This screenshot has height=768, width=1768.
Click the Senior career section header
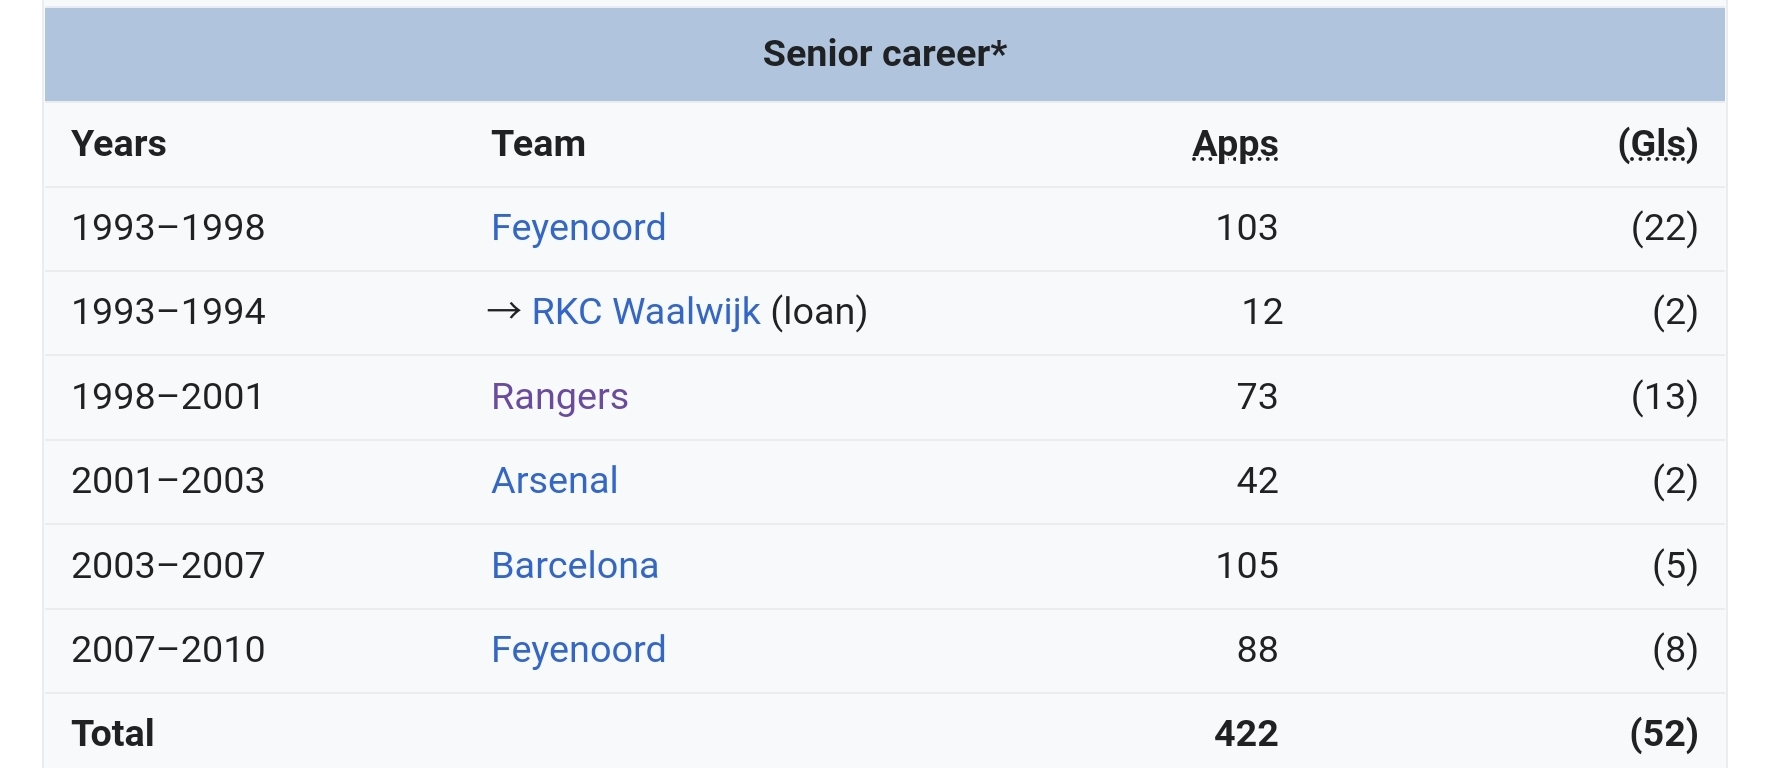pyautogui.click(x=884, y=54)
